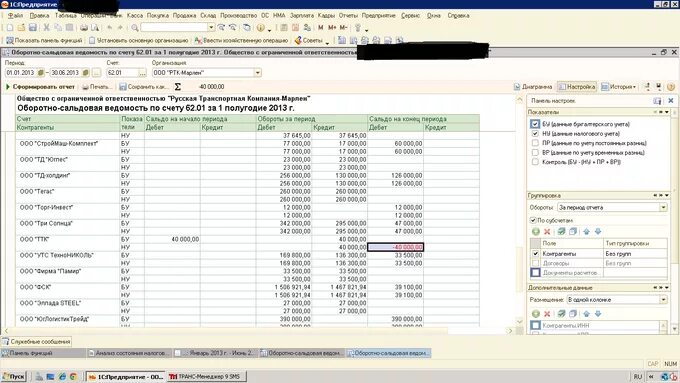Image resolution: width=680 pixels, height=383 pixels.
Task: Open the Отчеты menu
Action: [348, 15]
